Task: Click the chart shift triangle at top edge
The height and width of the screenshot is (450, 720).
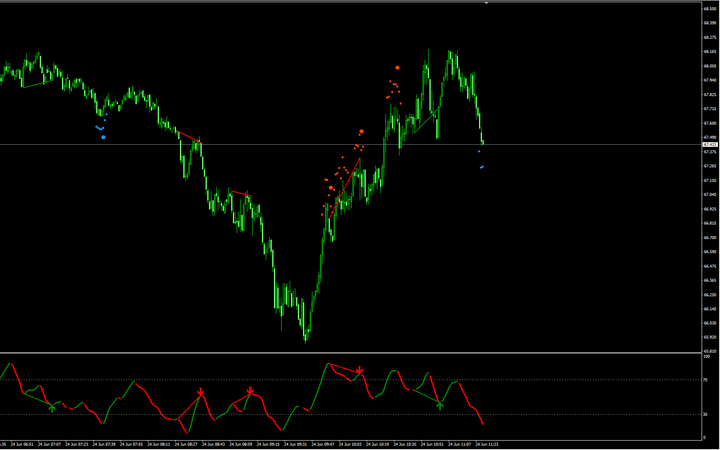Action: 486,4
